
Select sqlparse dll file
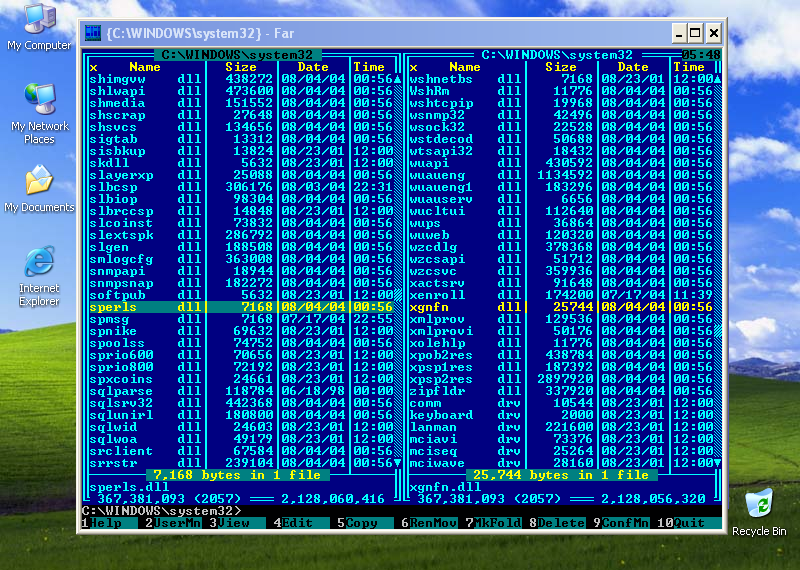241,391
